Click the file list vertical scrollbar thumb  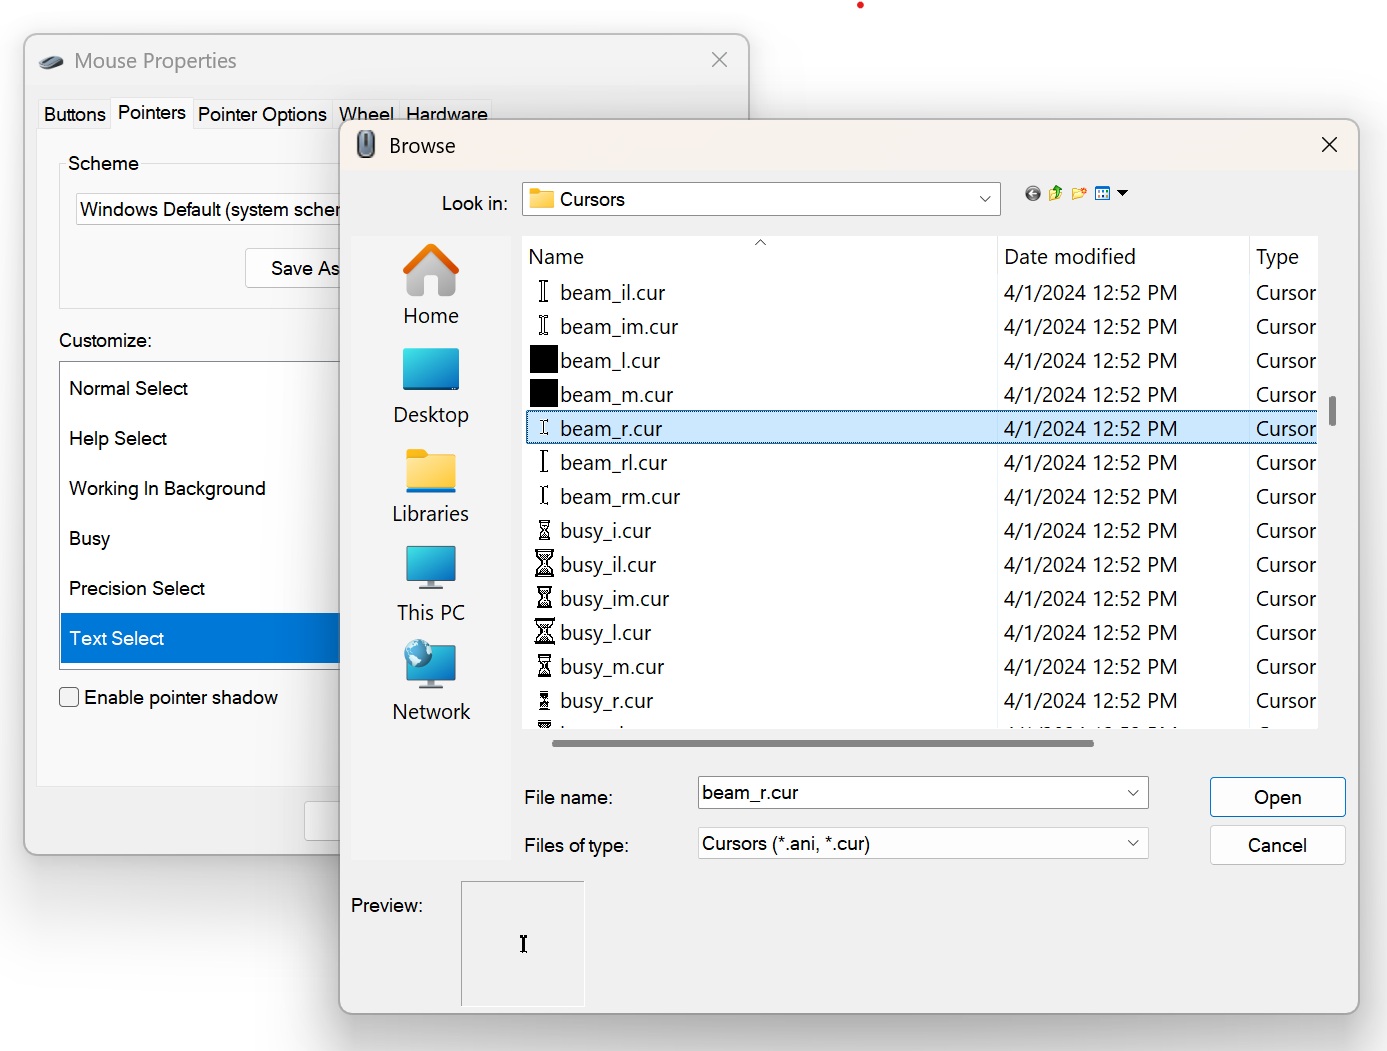[x=1332, y=410]
